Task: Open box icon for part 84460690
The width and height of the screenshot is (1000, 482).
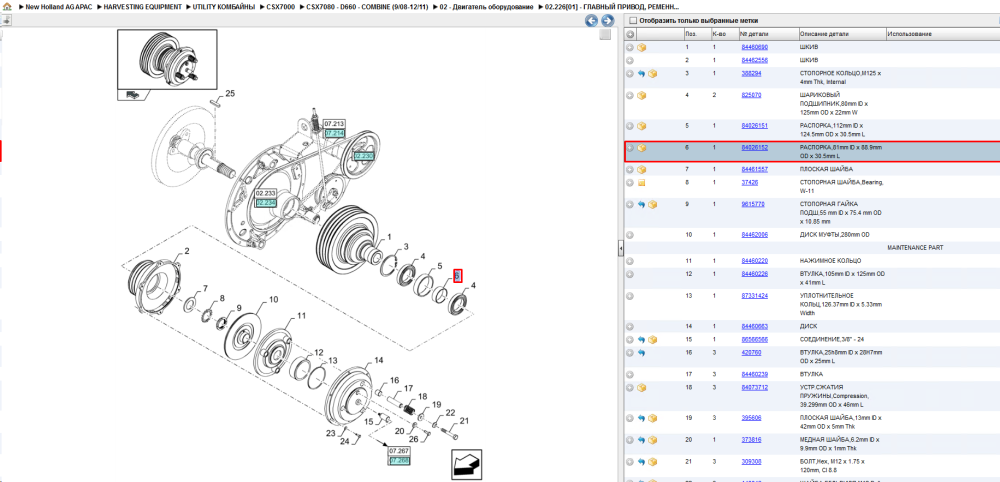Action: click(x=642, y=47)
